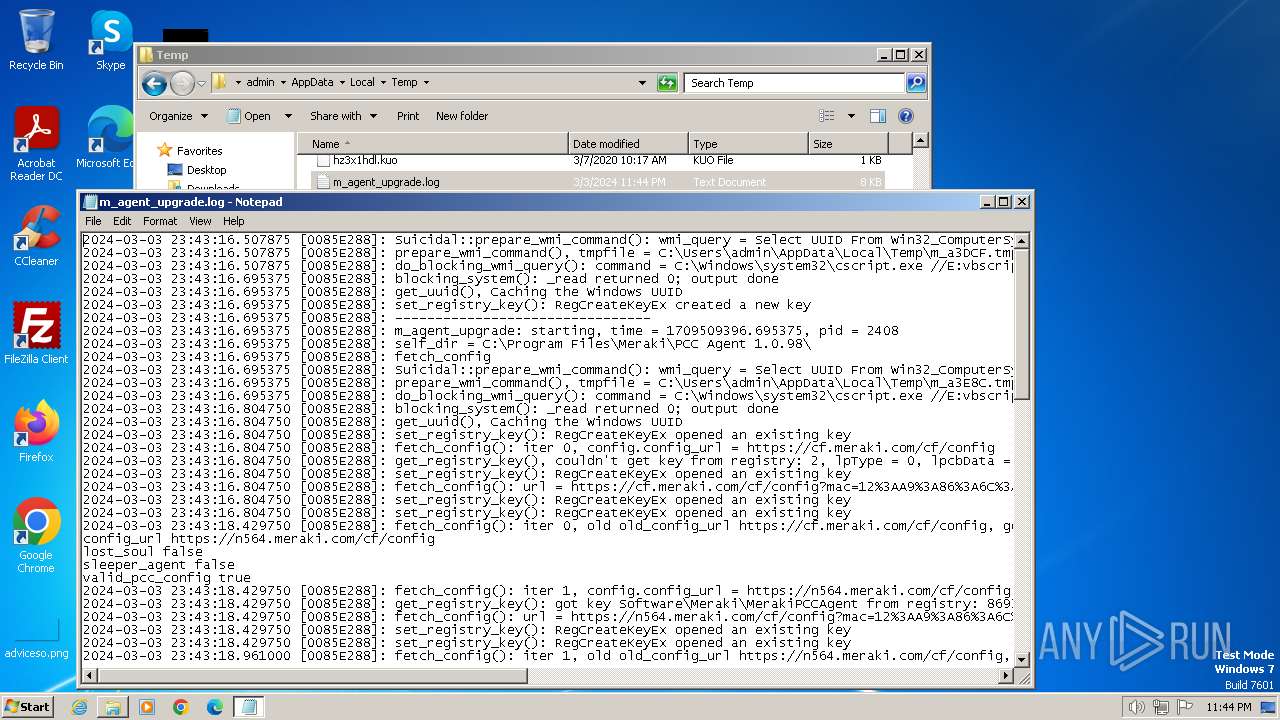Viewport: 1280px width, 720px height.
Task: Open Notepad's Help menu
Action: click(x=233, y=221)
